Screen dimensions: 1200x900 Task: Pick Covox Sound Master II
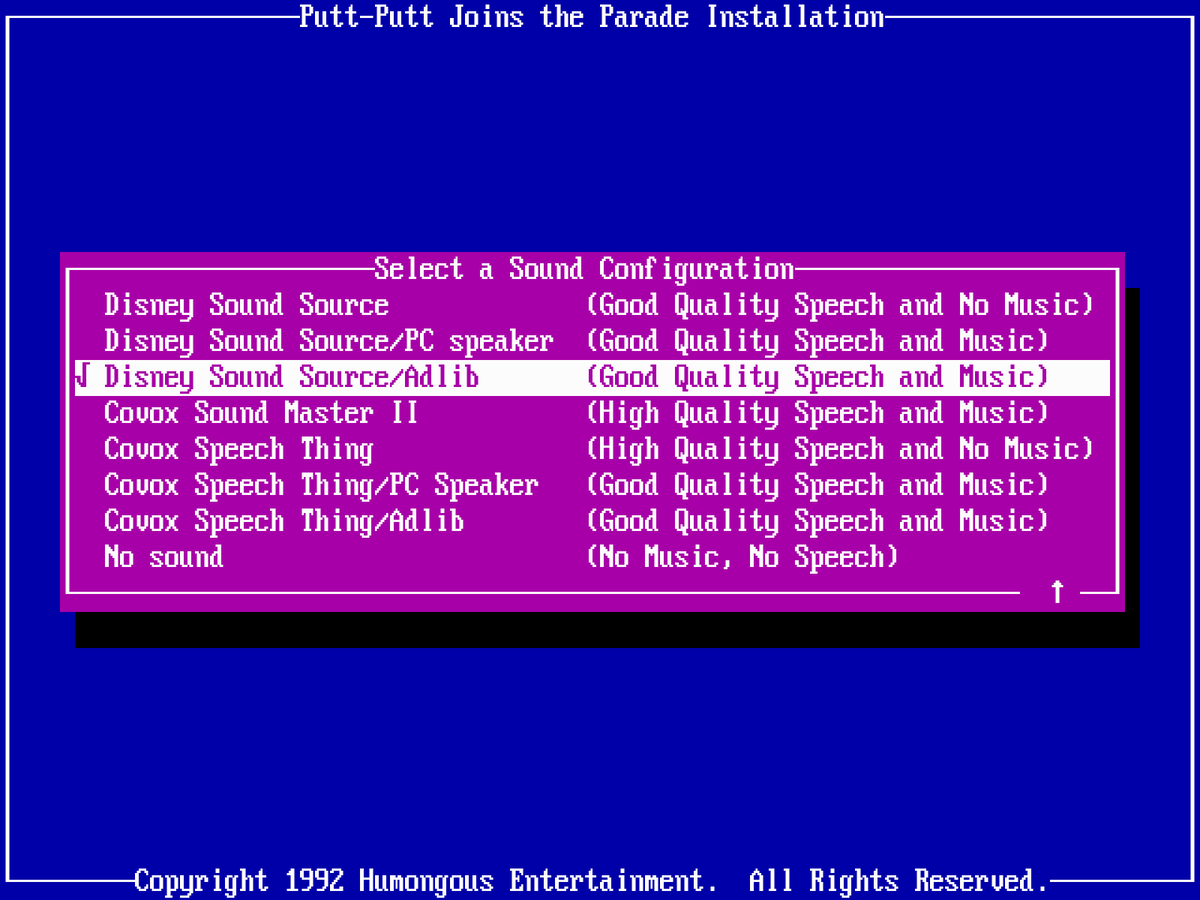pos(592,414)
